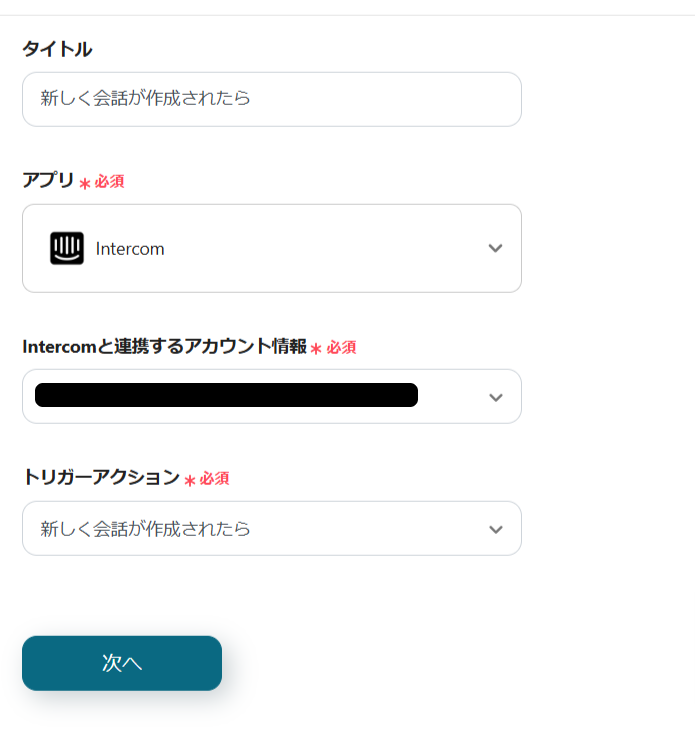Expand the トリガーアクション chevron arrow

495,529
